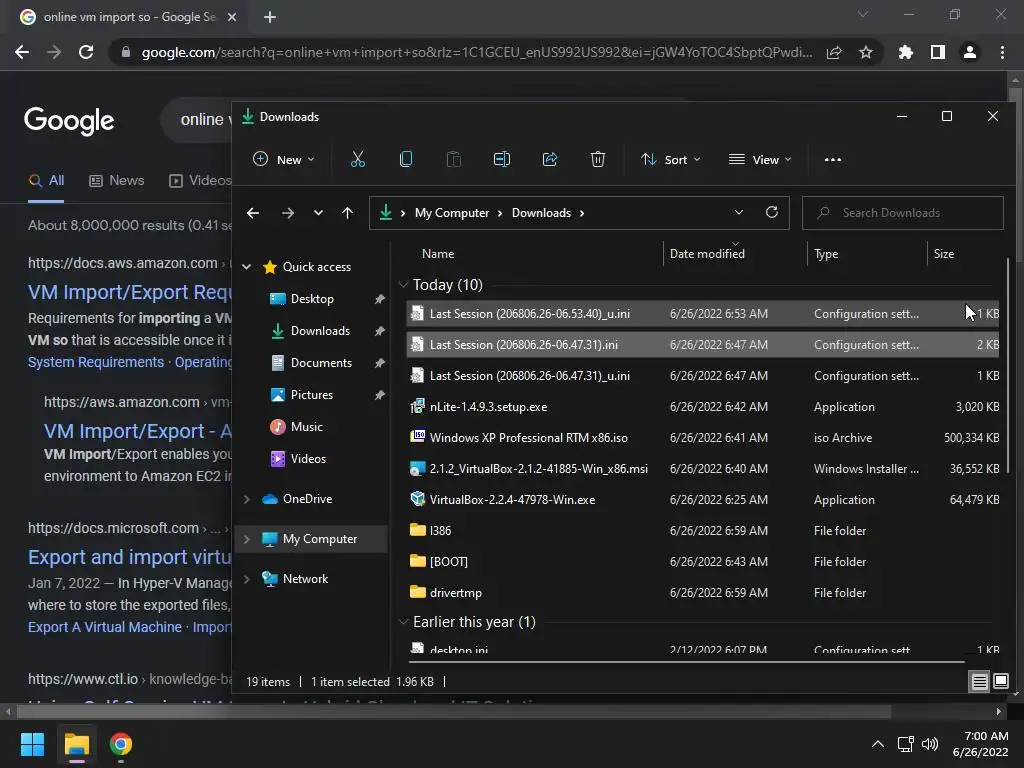Open the volume control in system tray
Screen dimensions: 1024x768
[930, 744]
